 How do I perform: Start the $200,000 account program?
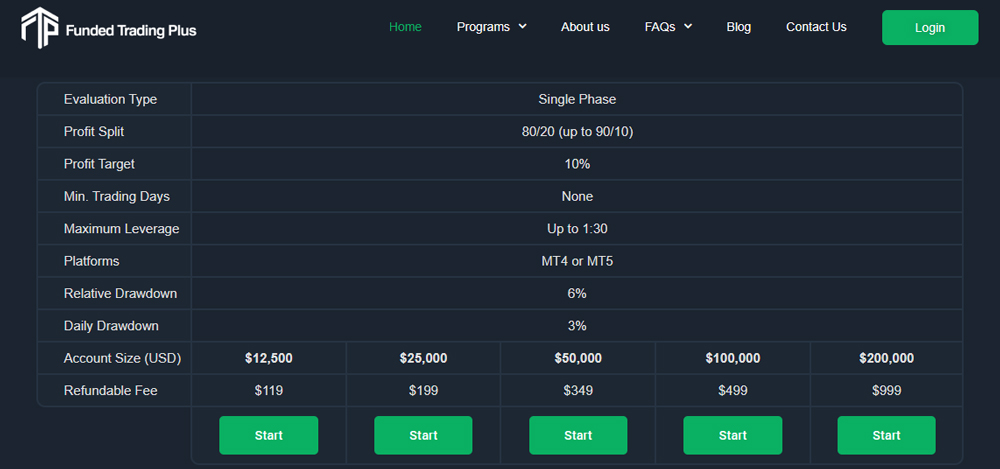[x=886, y=436]
